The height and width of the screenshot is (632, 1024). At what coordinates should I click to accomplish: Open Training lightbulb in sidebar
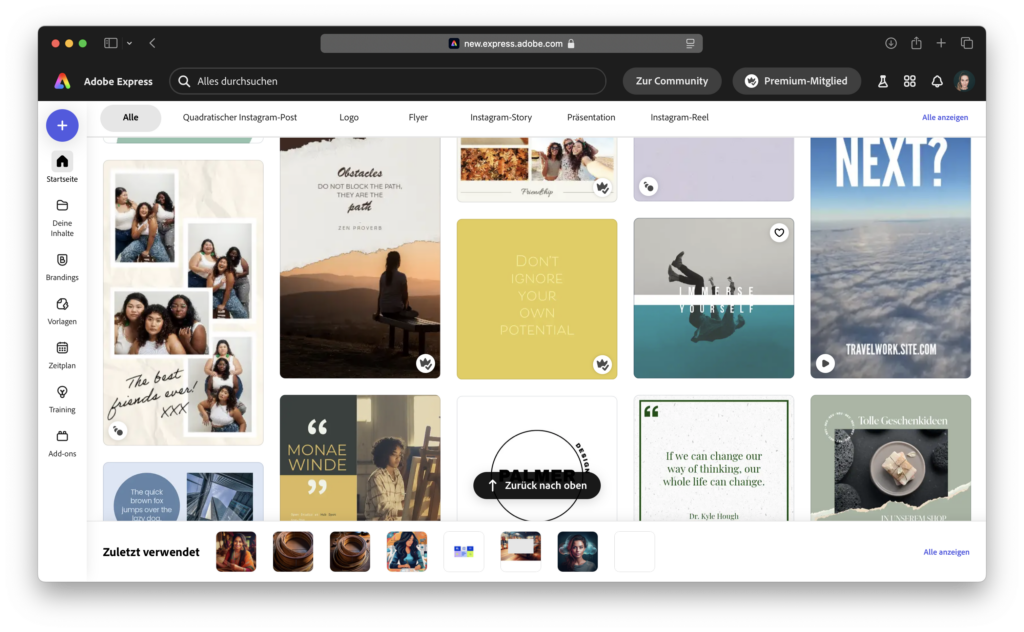(62, 392)
